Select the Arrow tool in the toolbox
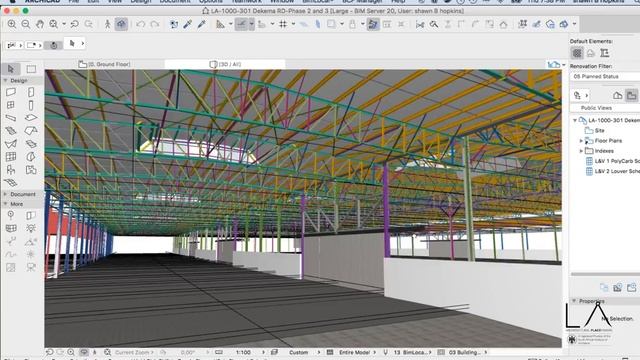Screen dimensions: 640x360 click(11, 69)
